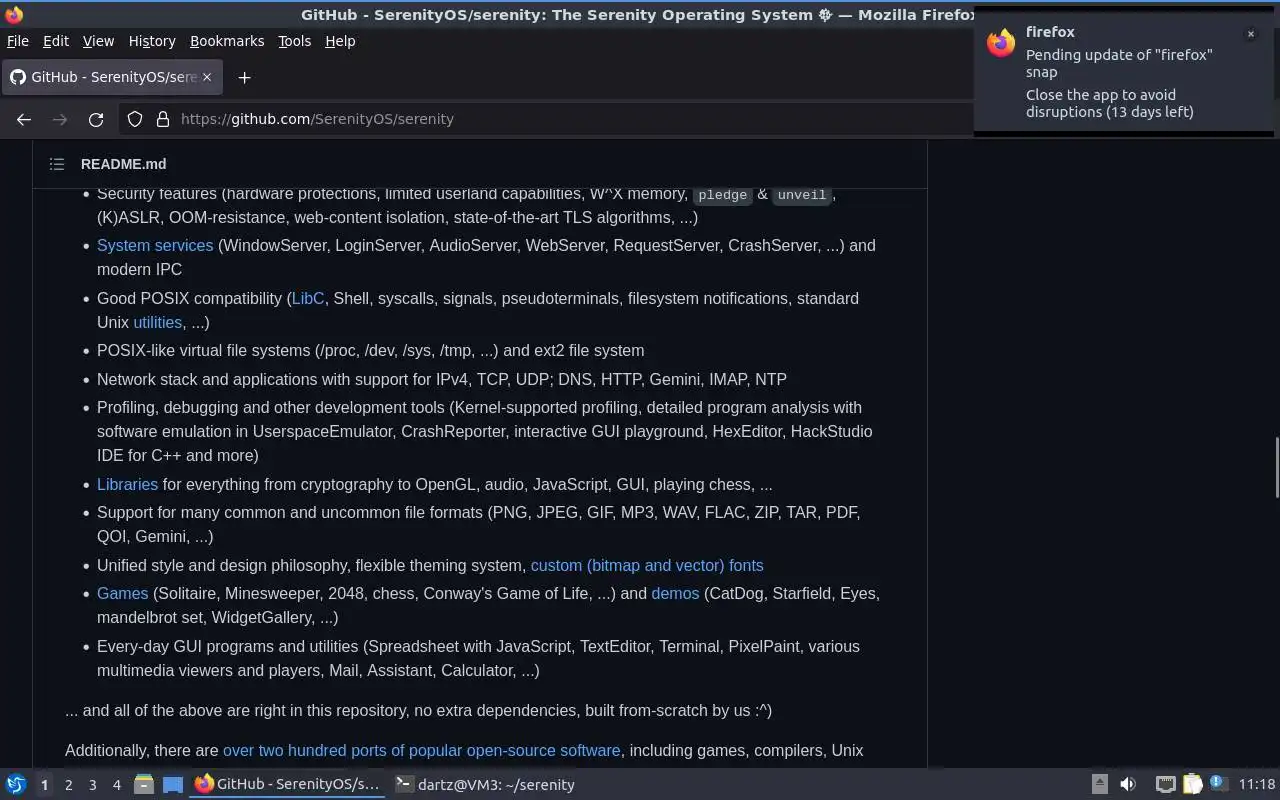Open the volume speaker tray icon
The image size is (1280, 800).
point(1128,784)
